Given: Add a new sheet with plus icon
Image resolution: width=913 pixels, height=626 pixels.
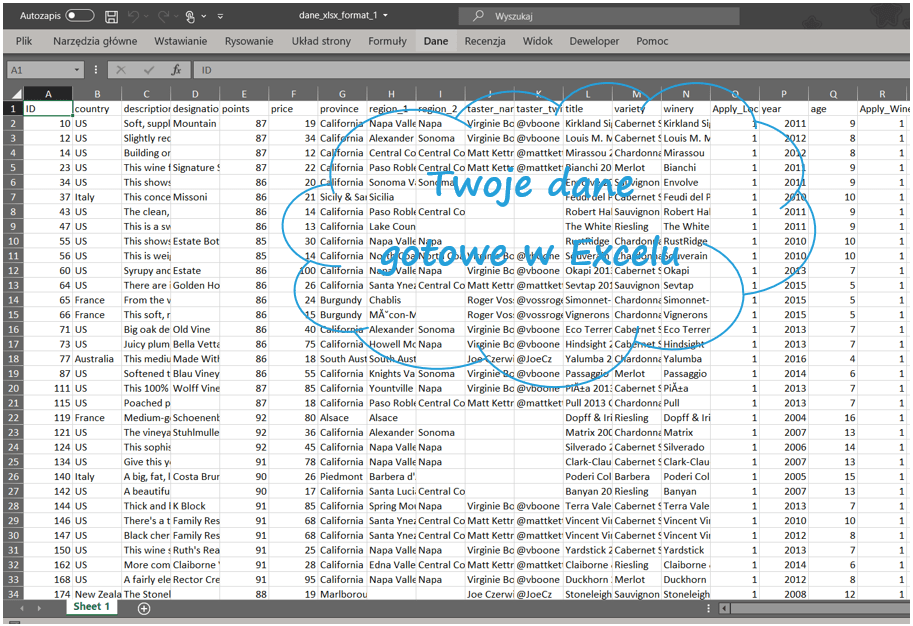Looking at the screenshot, I should (144, 608).
